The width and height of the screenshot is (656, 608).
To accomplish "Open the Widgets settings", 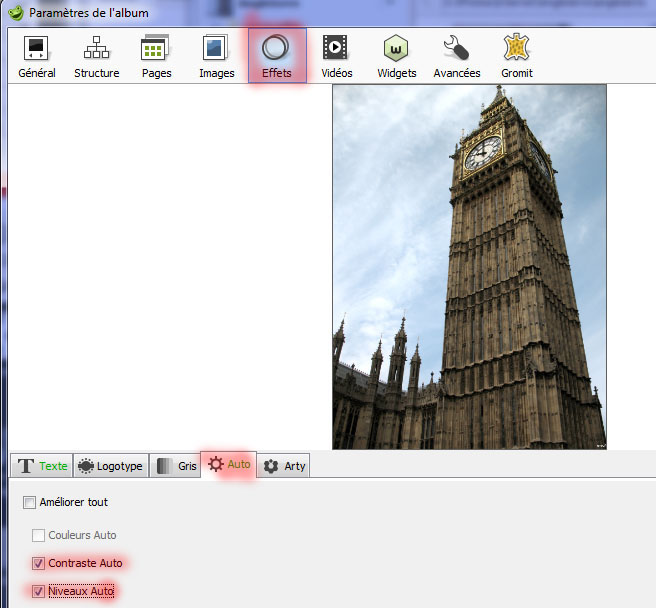I will [397, 56].
